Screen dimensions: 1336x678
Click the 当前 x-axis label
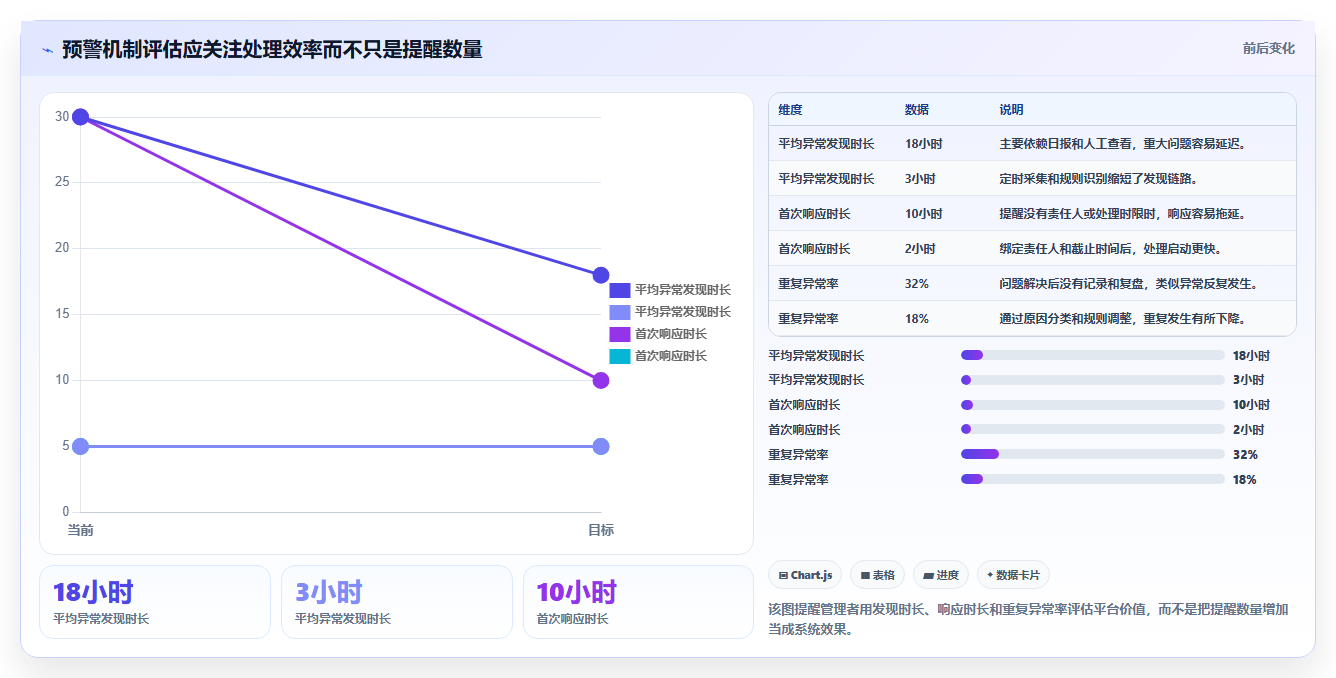coord(81,530)
